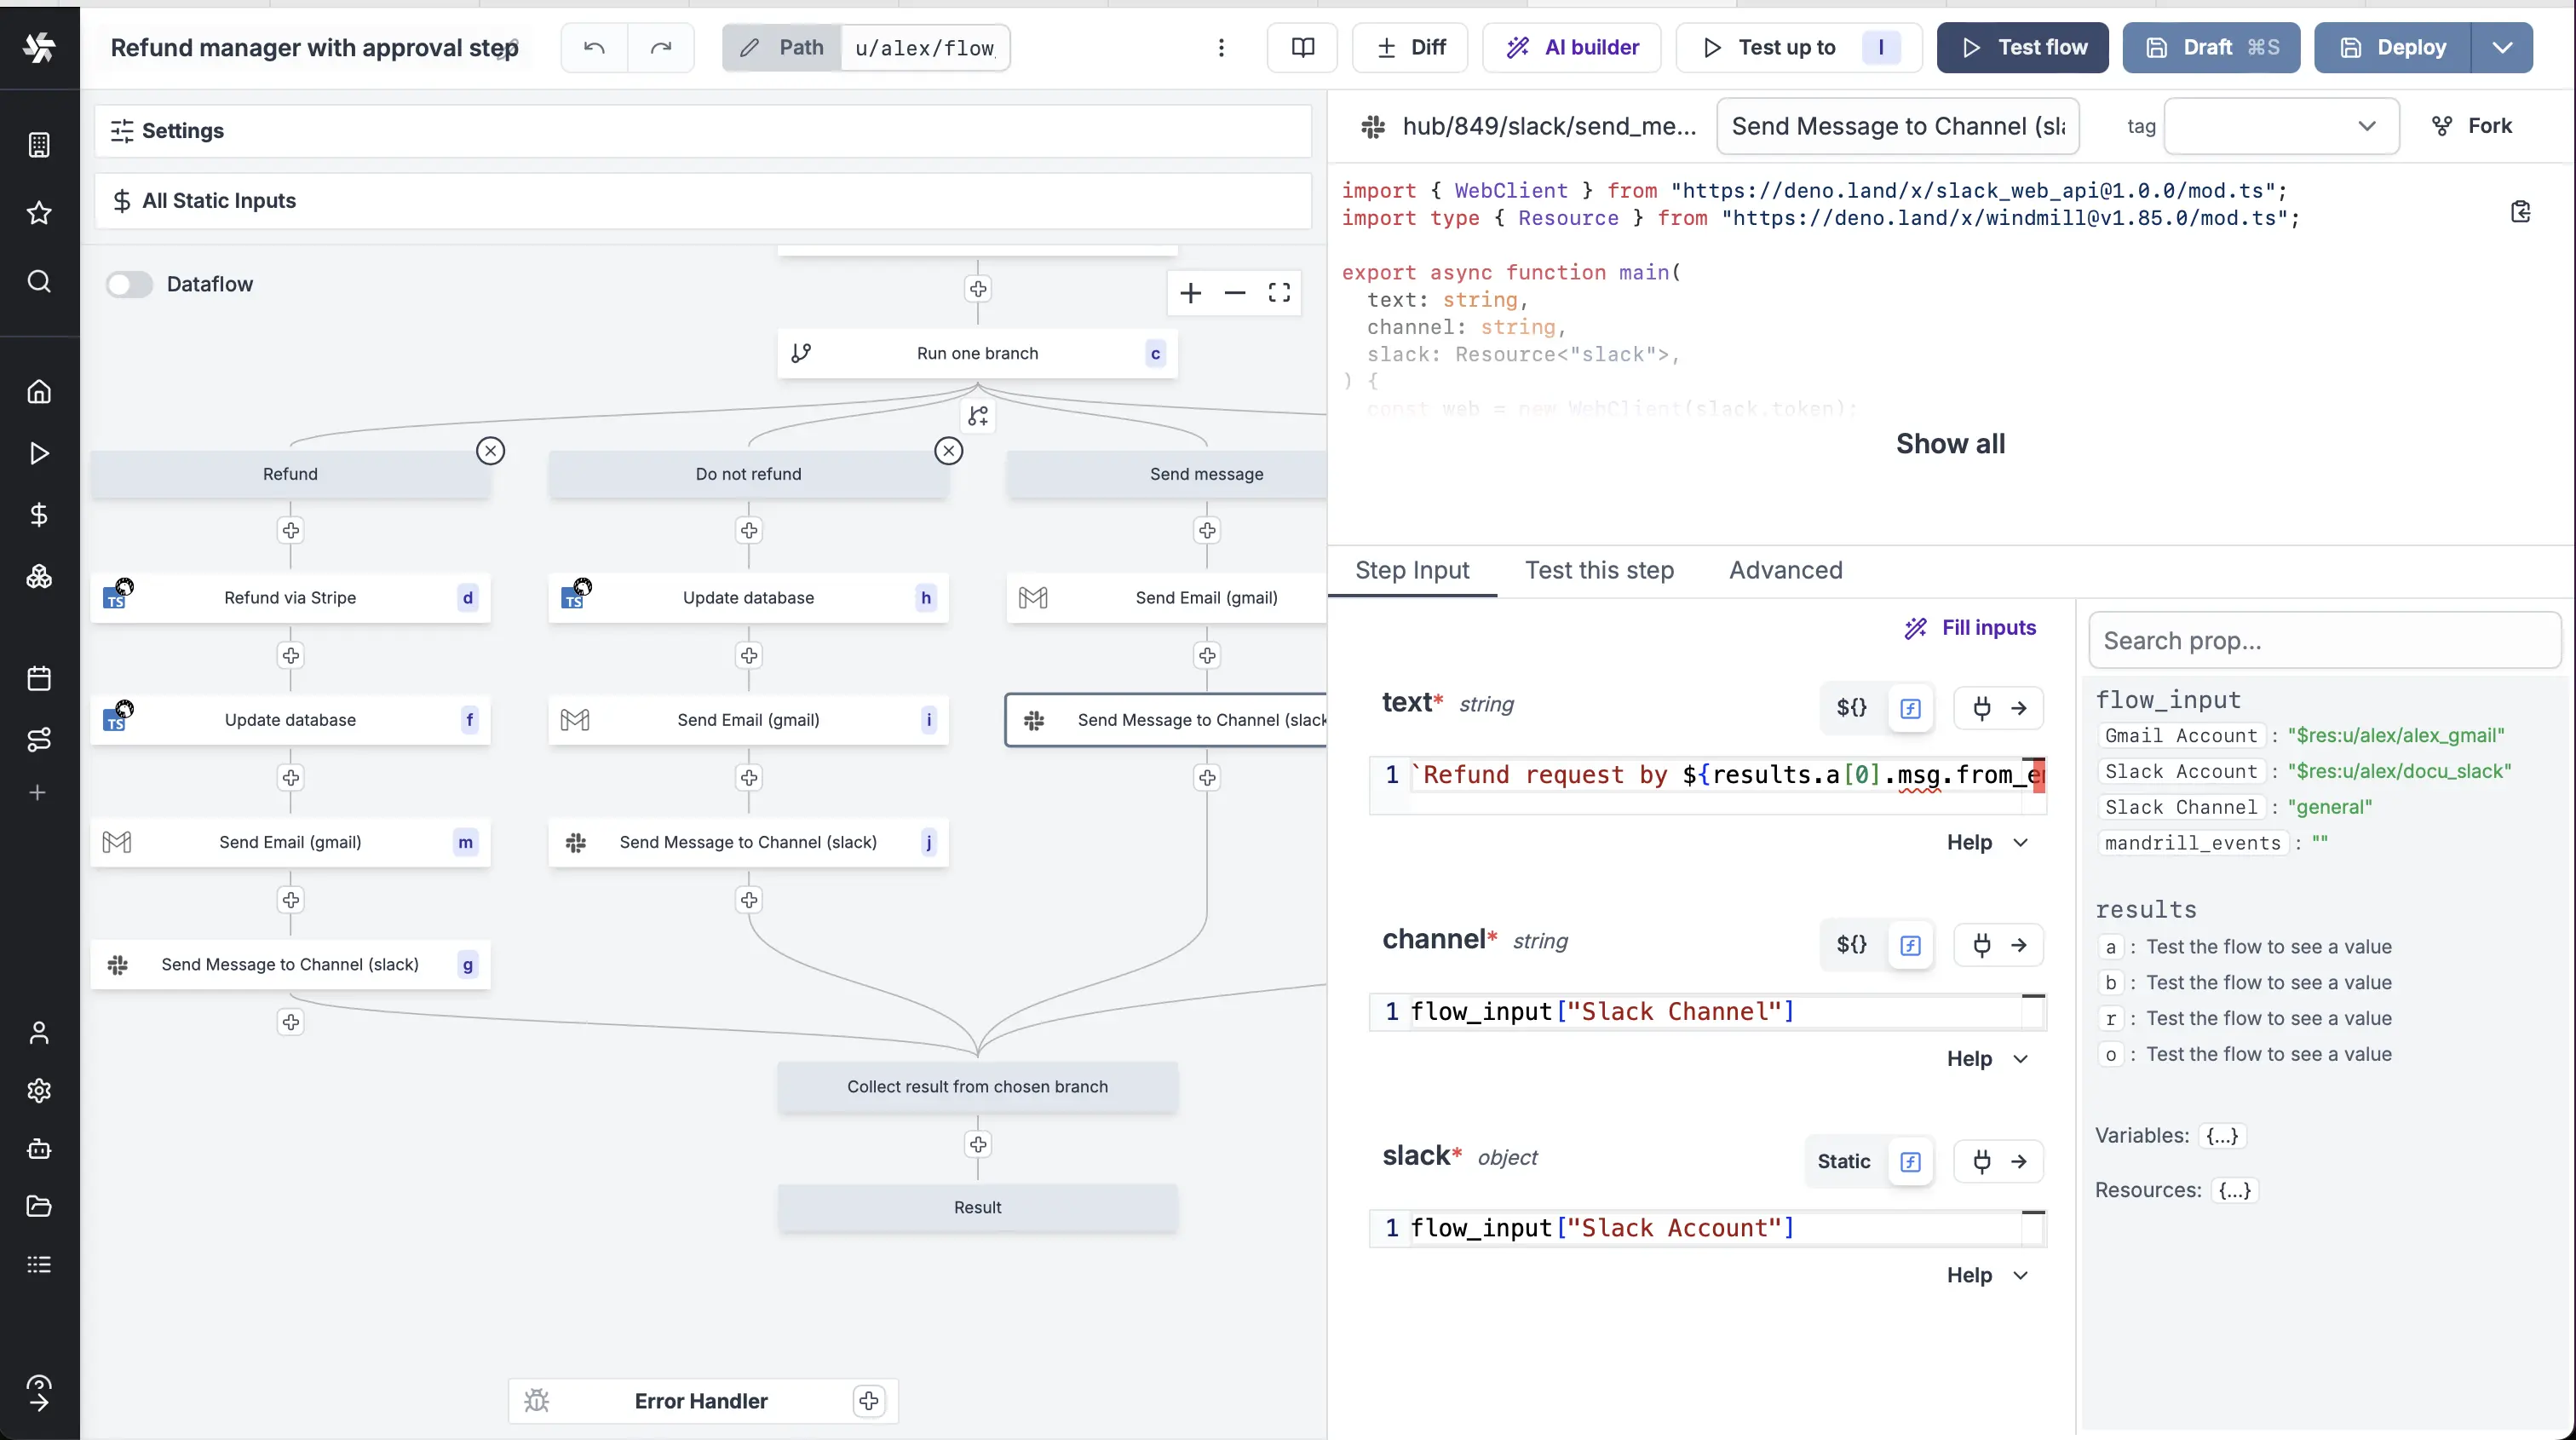Click the Fill inputs button

(1970, 628)
